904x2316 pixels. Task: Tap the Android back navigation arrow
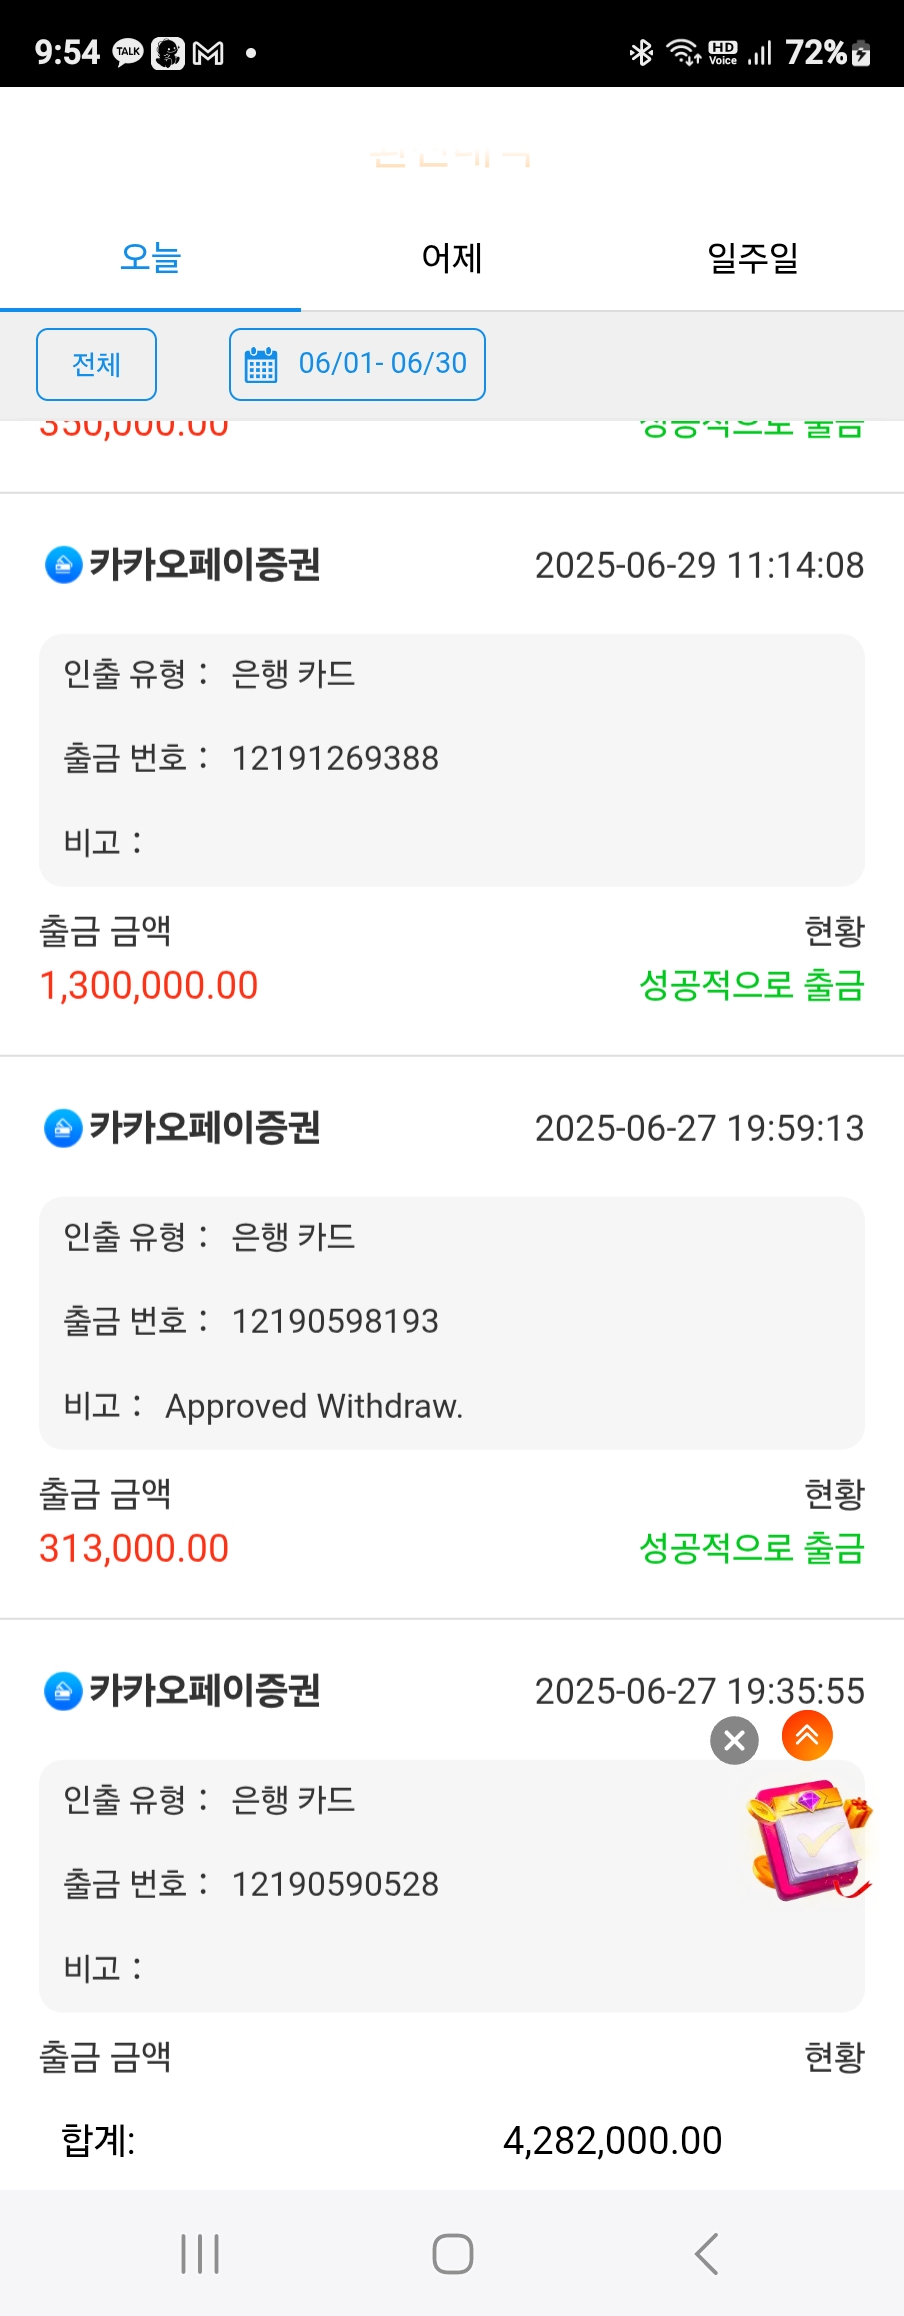(x=706, y=2254)
